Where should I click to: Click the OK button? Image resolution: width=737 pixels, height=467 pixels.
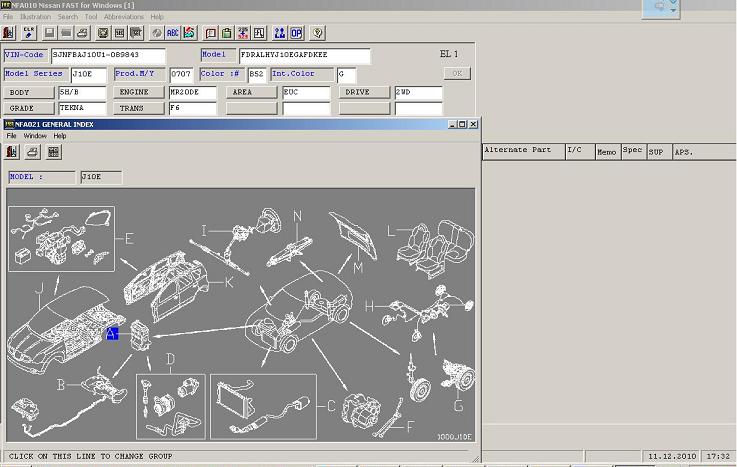[457, 73]
